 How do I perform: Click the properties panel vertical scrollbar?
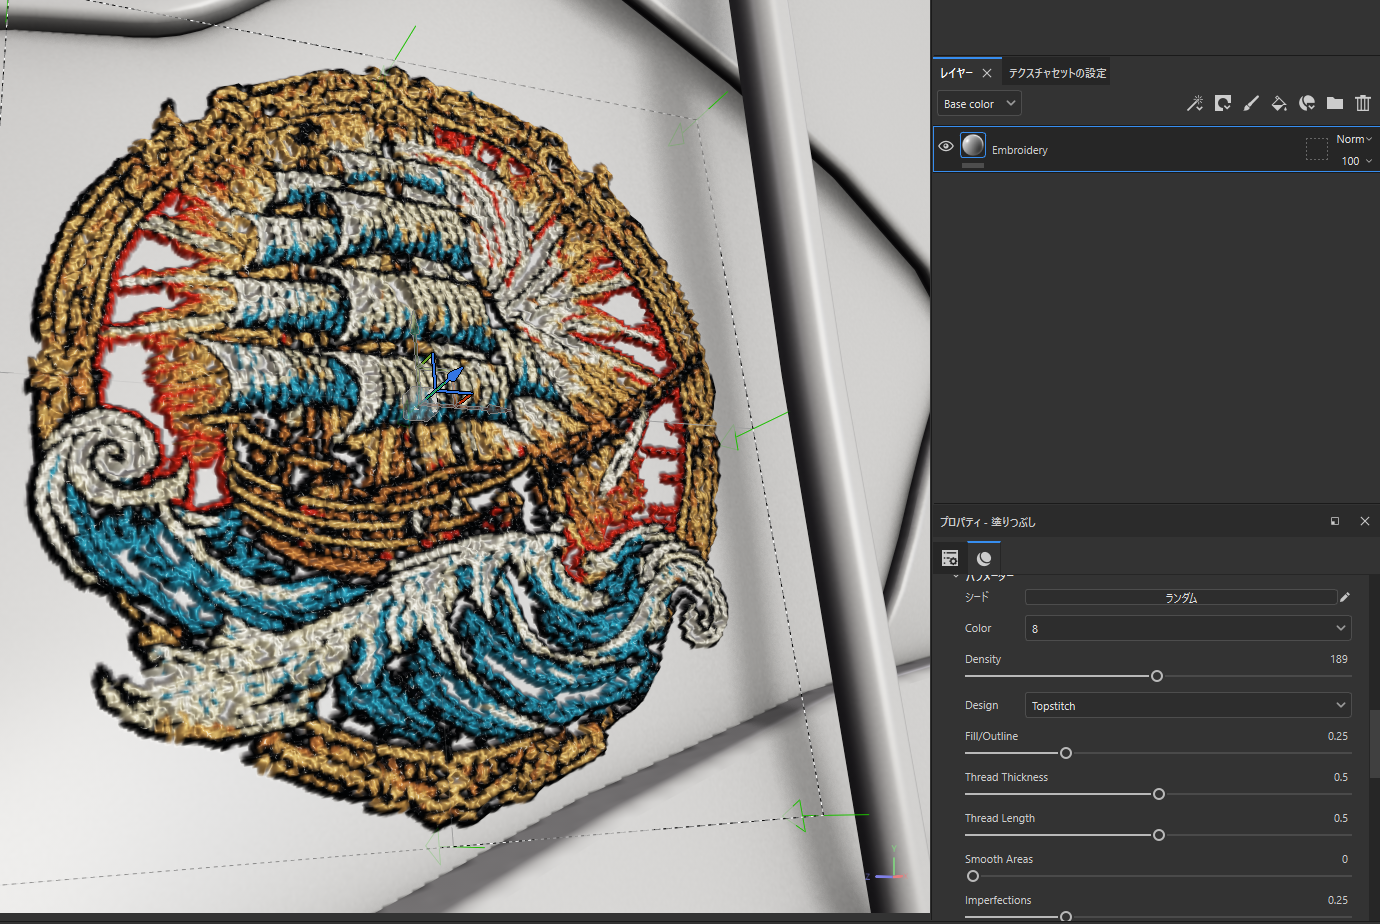point(1375,743)
